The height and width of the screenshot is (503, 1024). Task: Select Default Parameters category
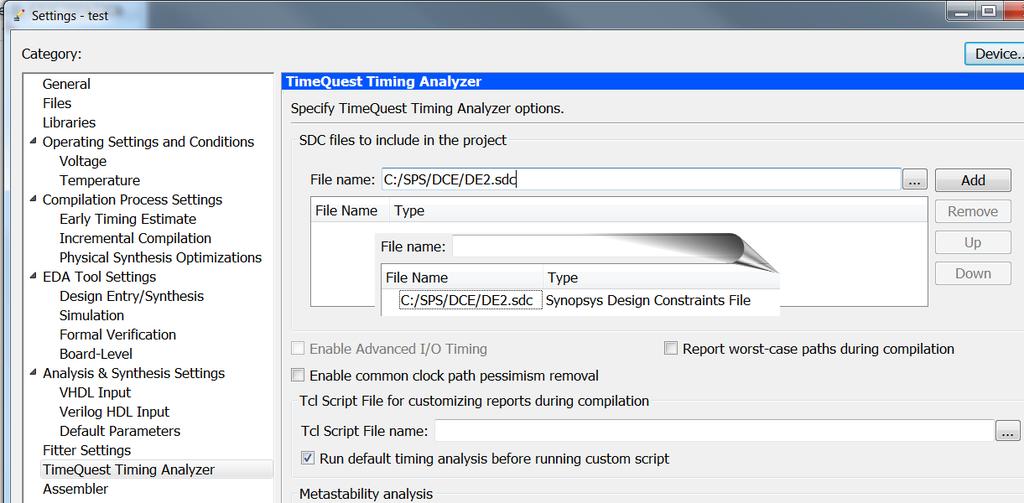(x=120, y=430)
